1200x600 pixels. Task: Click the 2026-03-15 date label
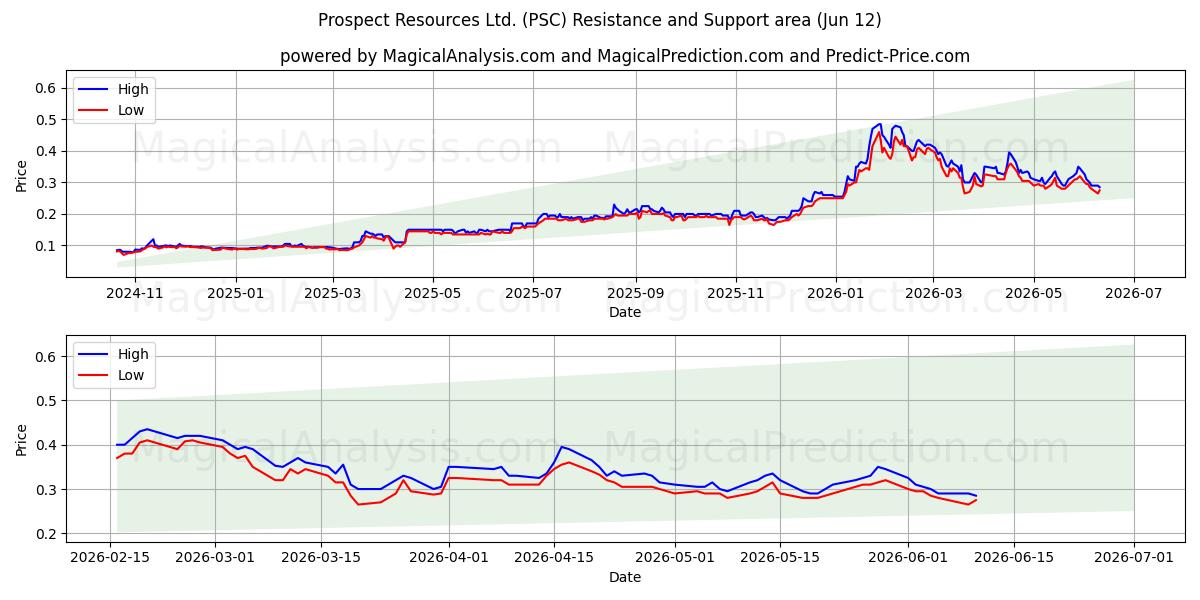coord(321,558)
